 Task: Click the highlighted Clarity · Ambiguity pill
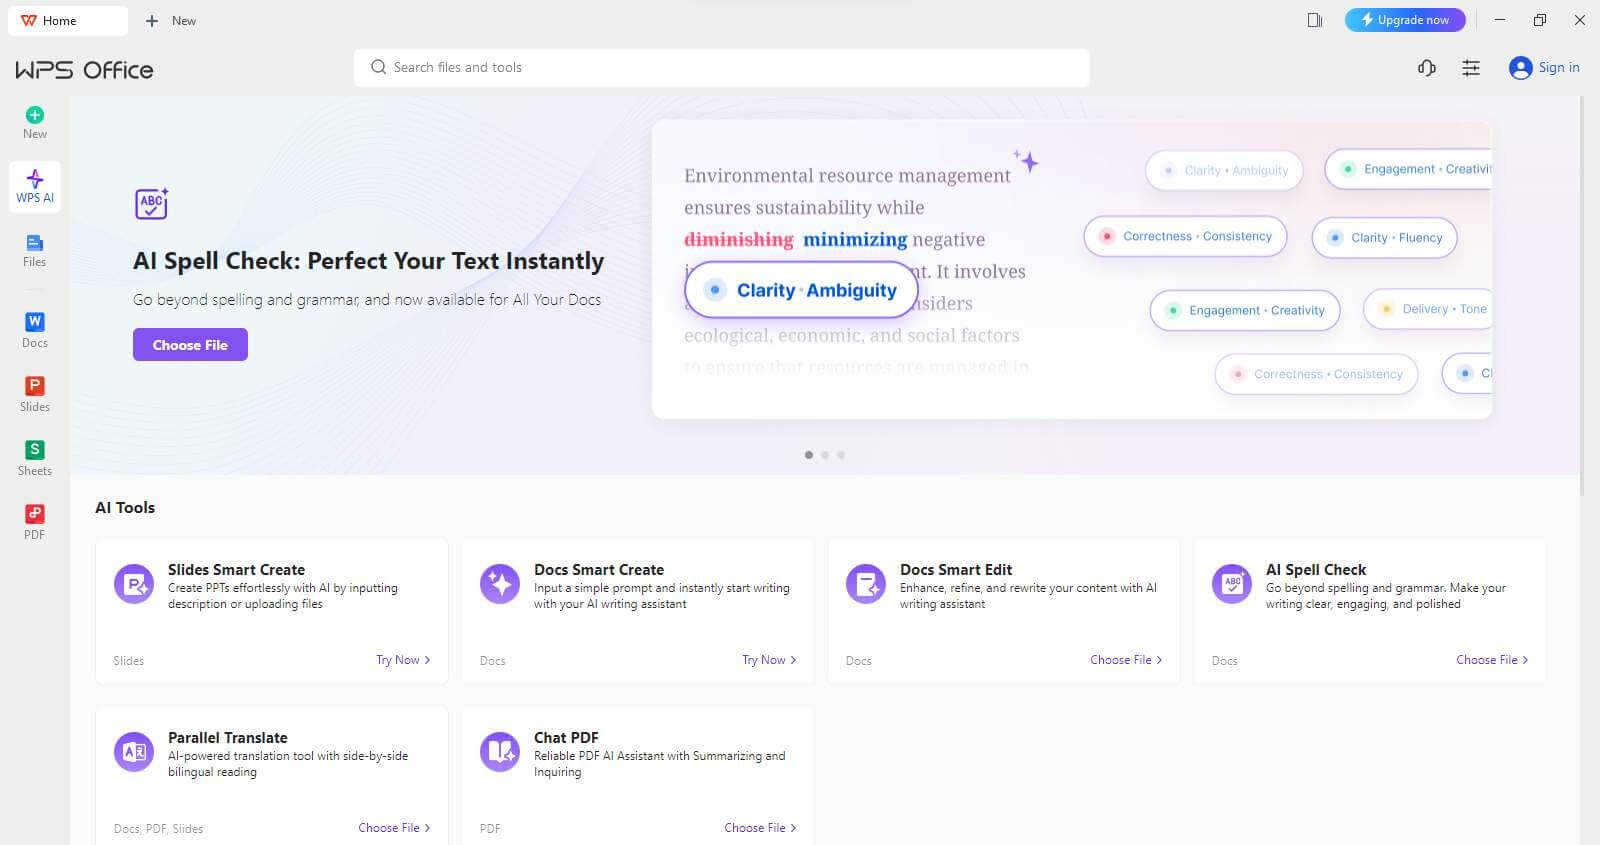[801, 290]
